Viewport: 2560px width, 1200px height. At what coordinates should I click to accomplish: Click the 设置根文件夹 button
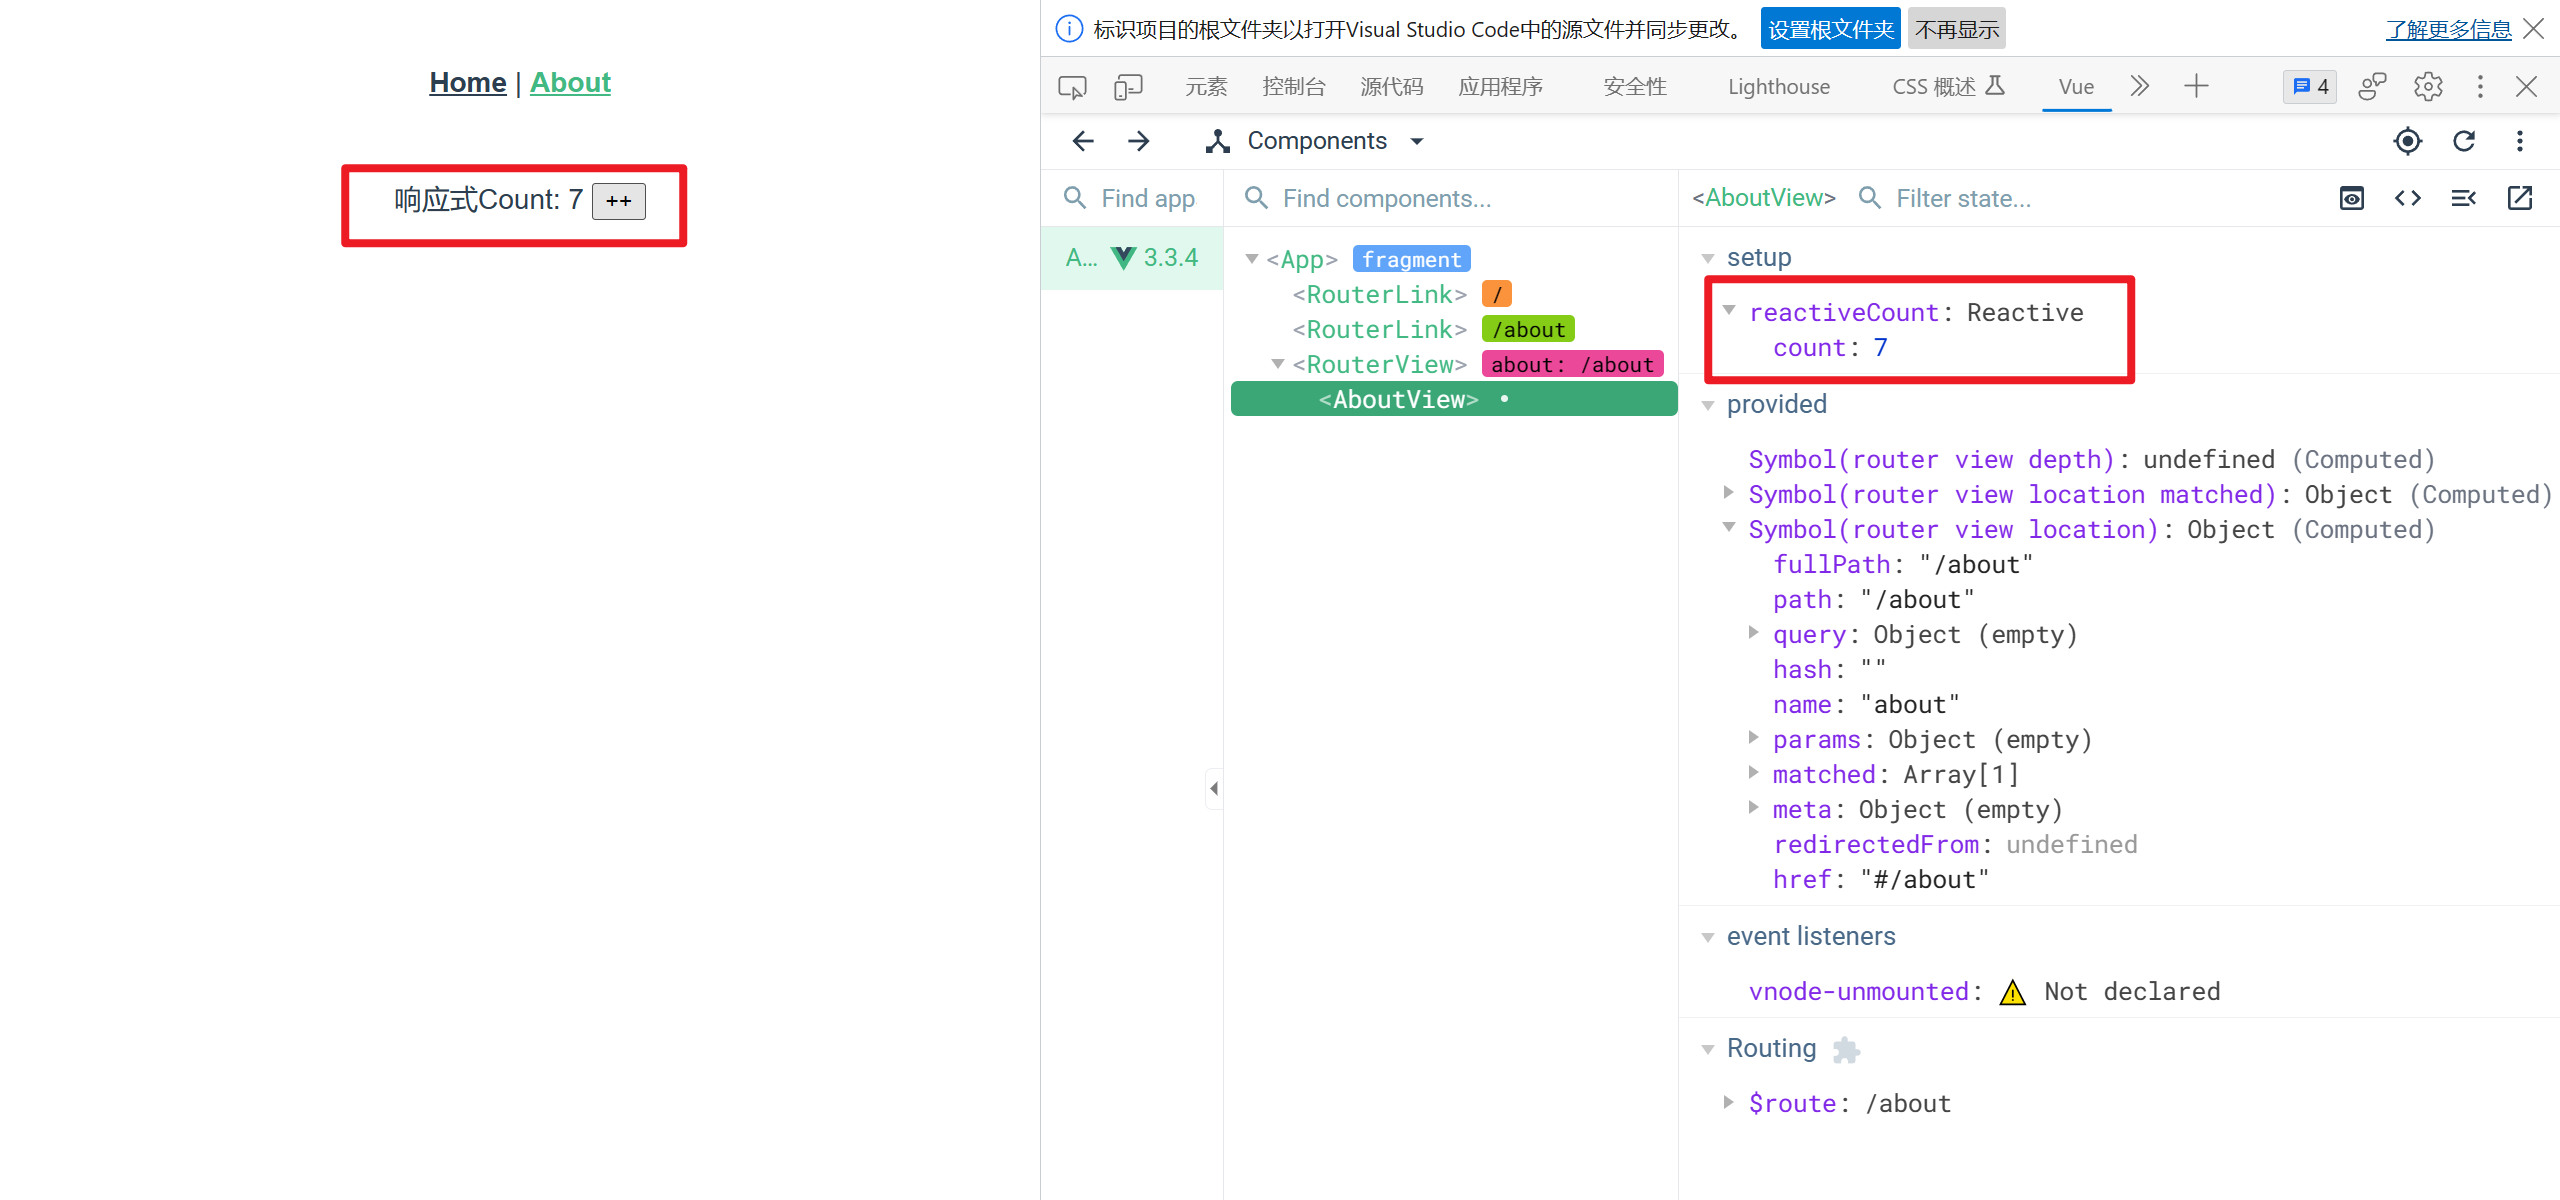point(1830,29)
